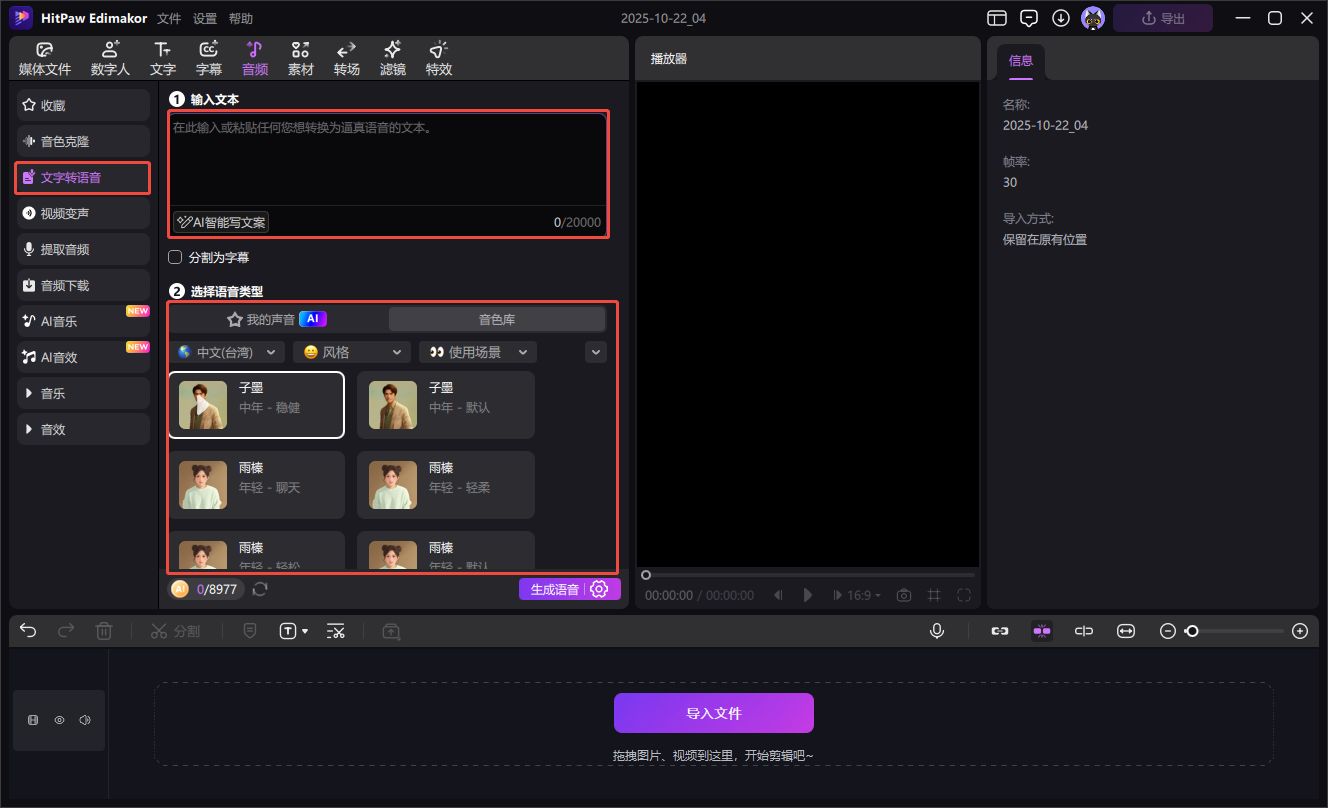Open the 风格 style dropdown
Screen dimensions: 1328x808
(x=351, y=352)
